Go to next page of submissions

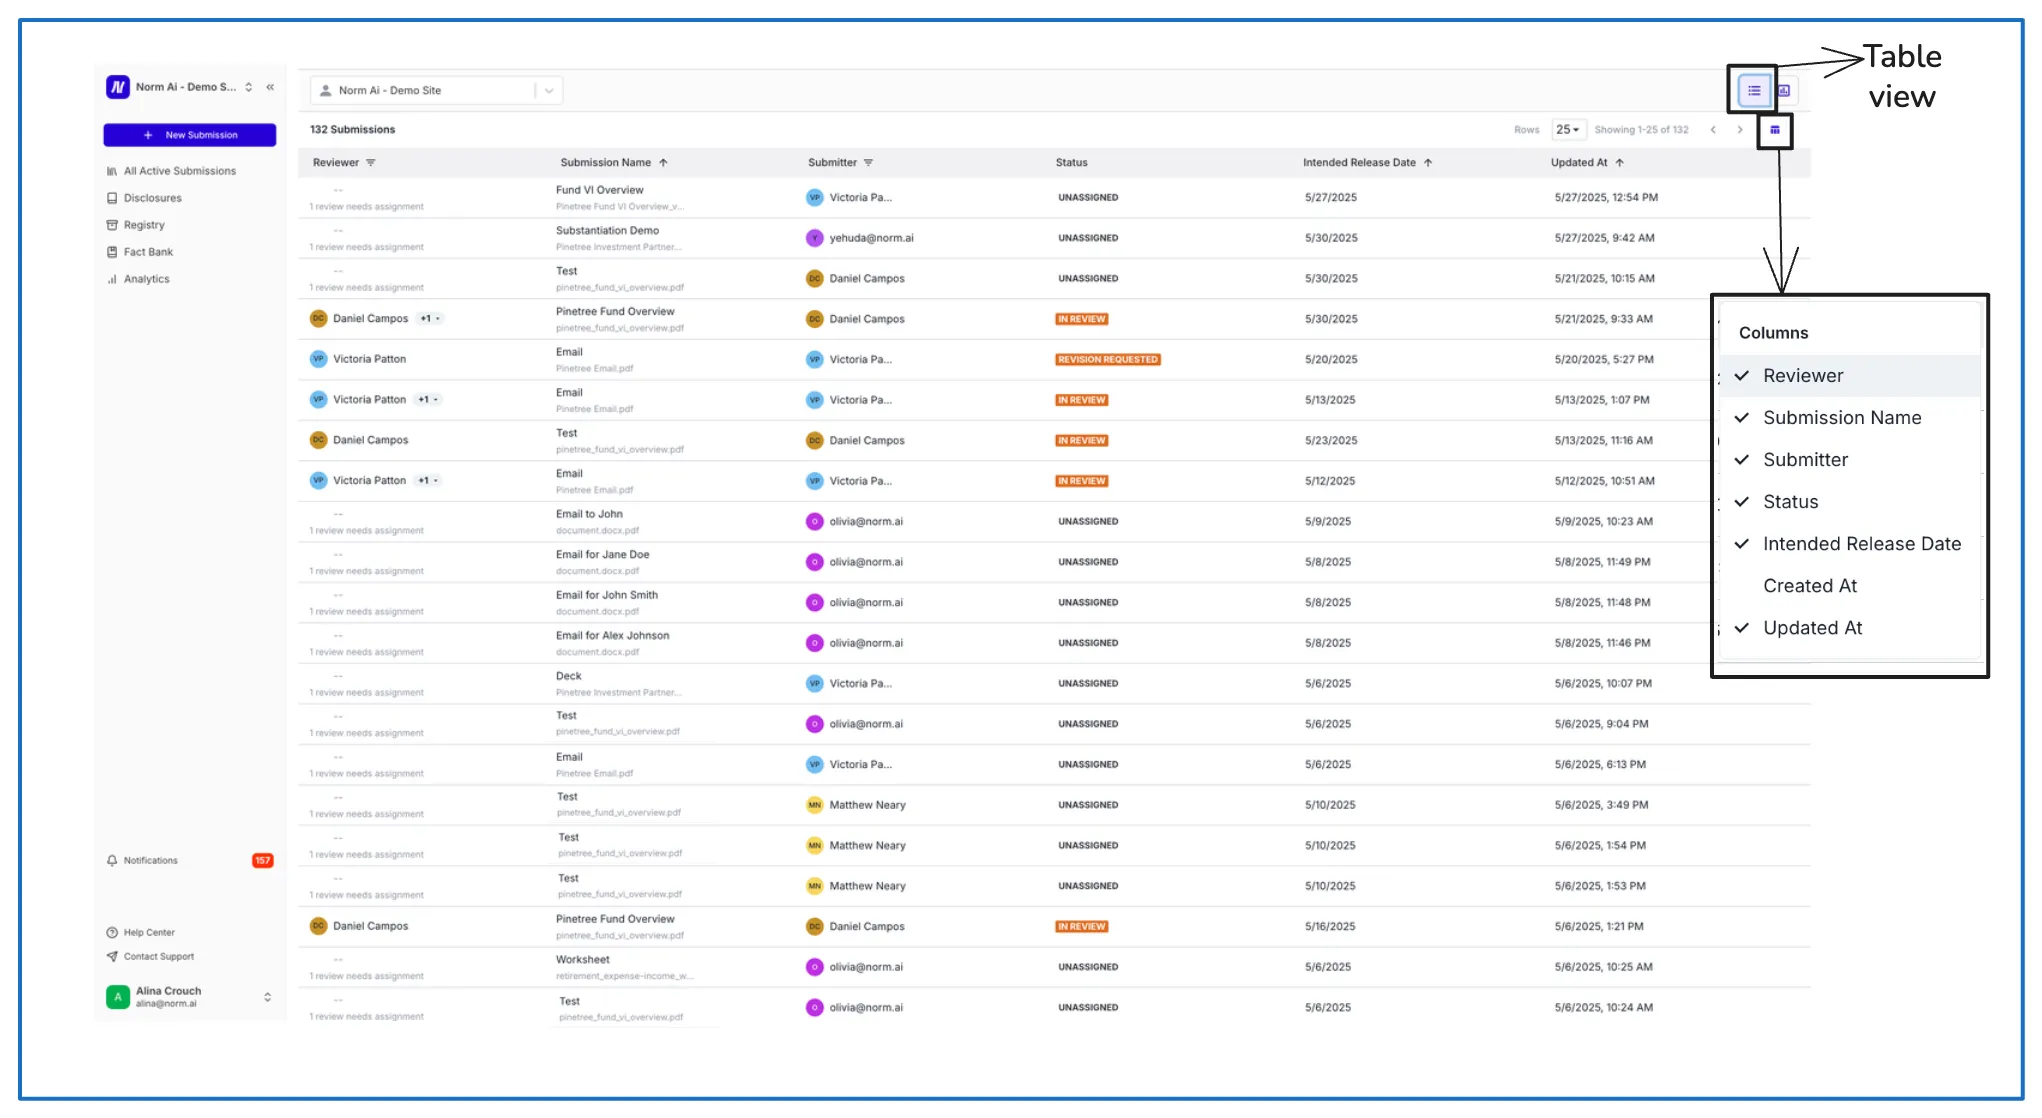(1740, 130)
